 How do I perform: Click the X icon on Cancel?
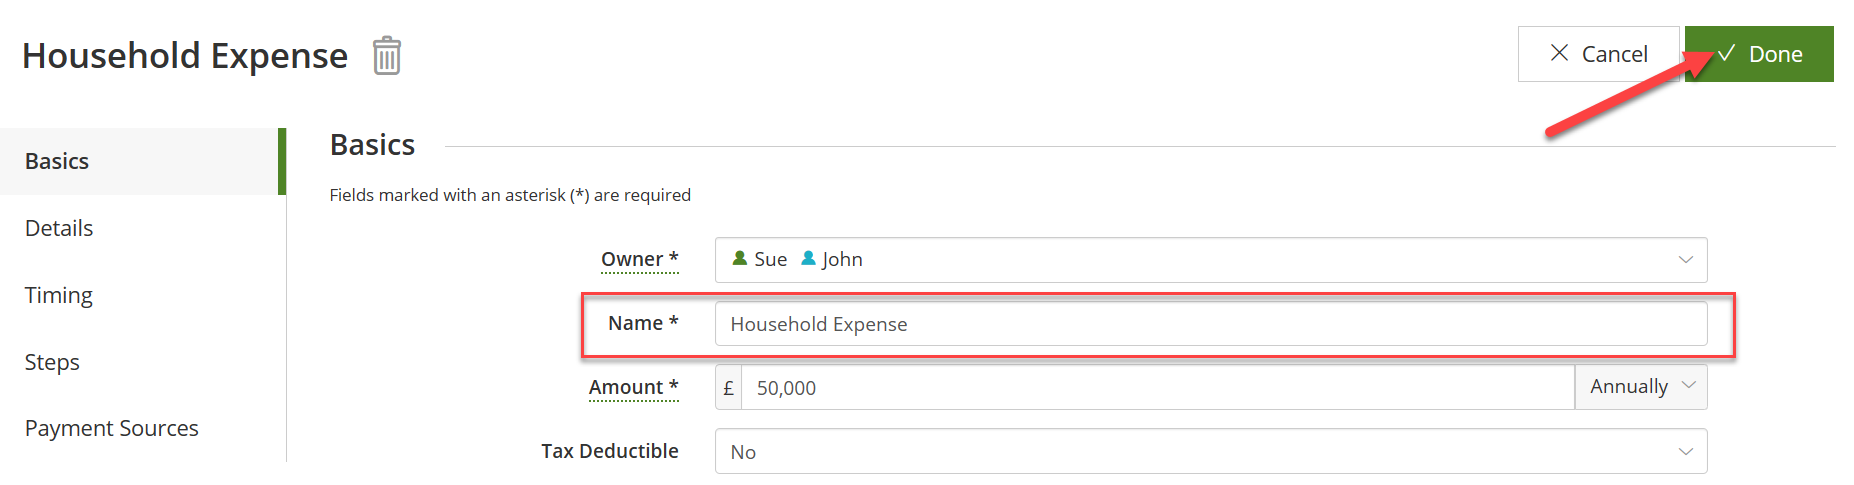point(1559,53)
